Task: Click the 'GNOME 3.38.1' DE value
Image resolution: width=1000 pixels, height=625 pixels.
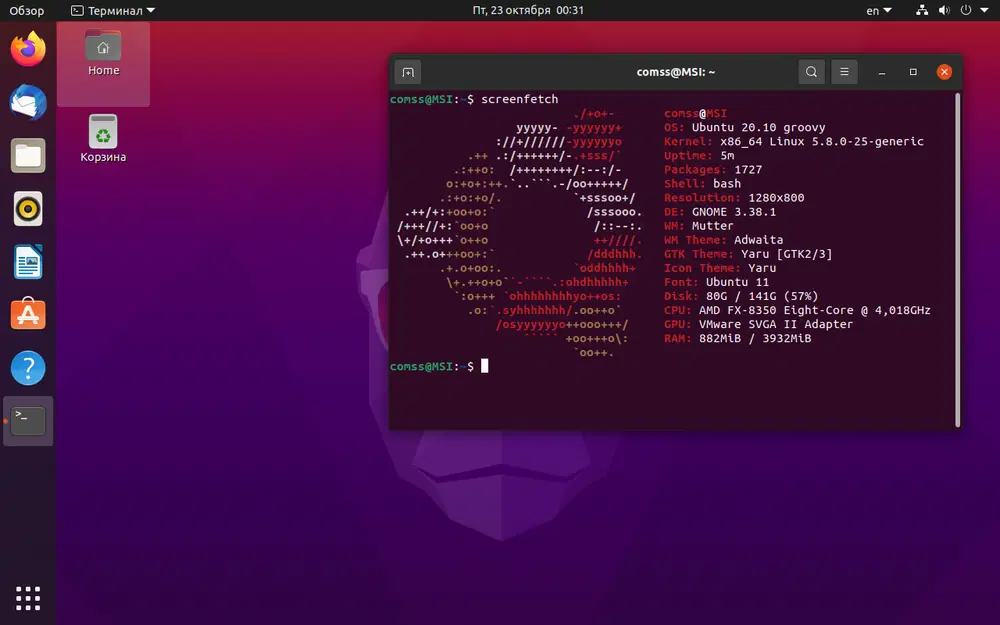Action: point(734,212)
